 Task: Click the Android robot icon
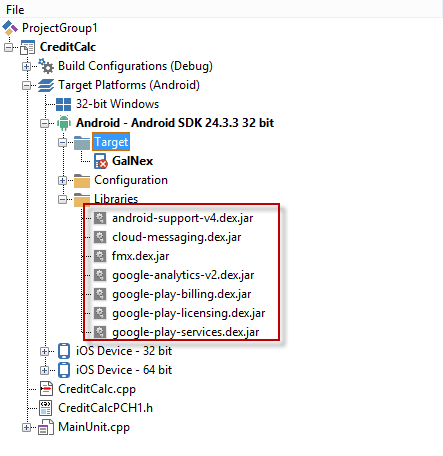point(64,123)
